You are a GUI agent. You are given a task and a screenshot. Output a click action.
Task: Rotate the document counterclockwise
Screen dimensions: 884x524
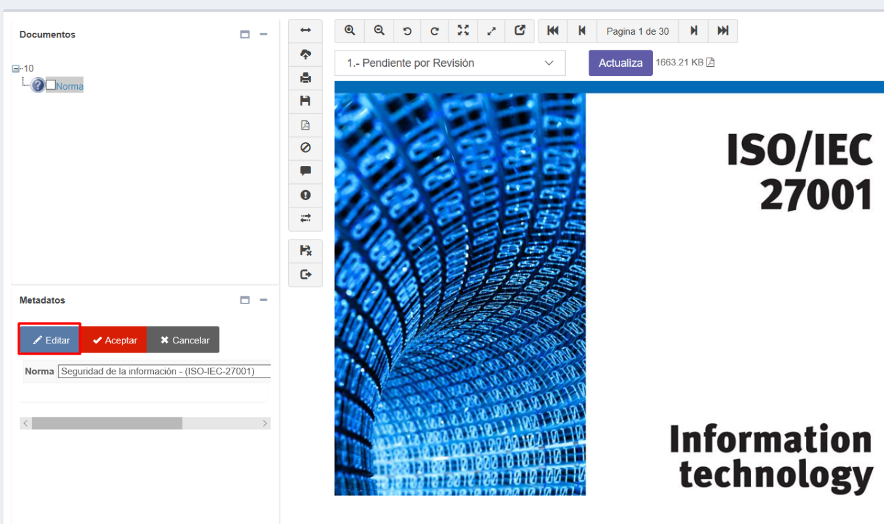point(407,31)
